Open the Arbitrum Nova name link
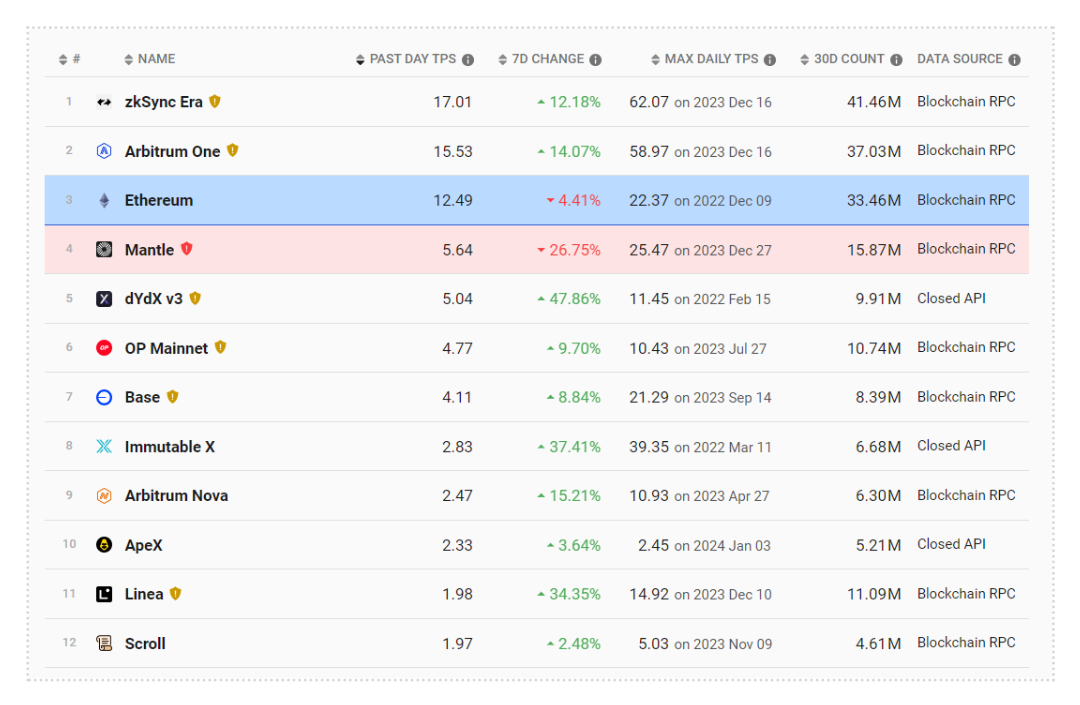This screenshot has width=1080, height=705. click(176, 496)
